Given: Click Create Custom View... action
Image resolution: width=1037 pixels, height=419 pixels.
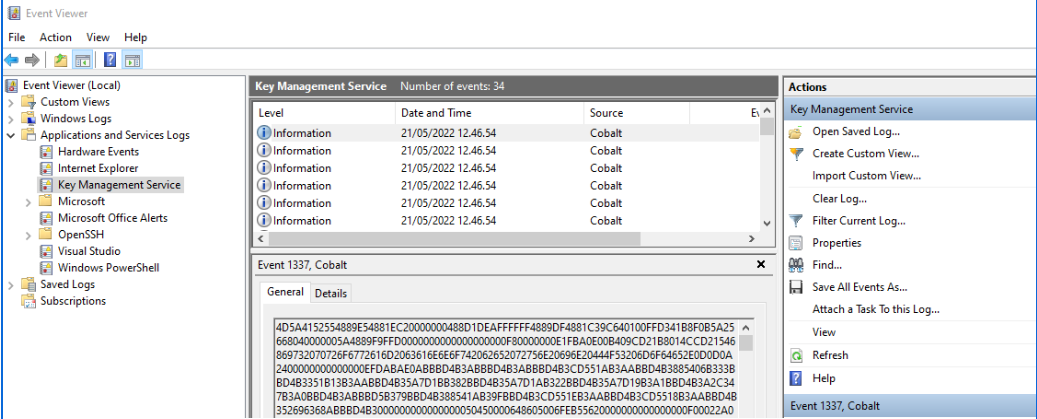Looking at the screenshot, I should point(865,154).
